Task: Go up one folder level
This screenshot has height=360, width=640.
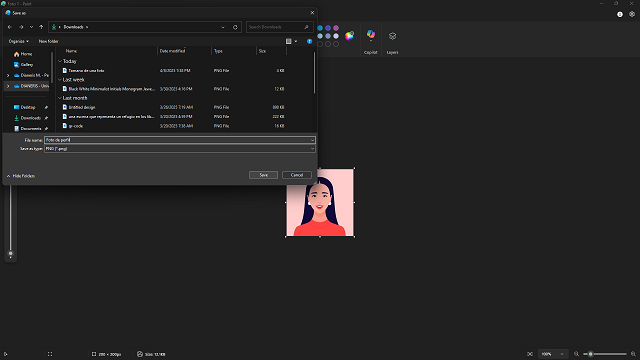Action: pyautogui.click(x=41, y=27)
